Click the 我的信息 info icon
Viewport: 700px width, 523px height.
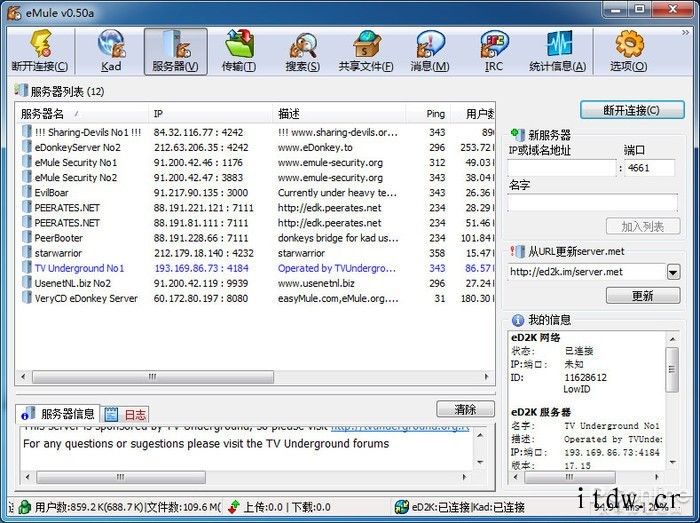pyautogui.click(x=517, y=320)
